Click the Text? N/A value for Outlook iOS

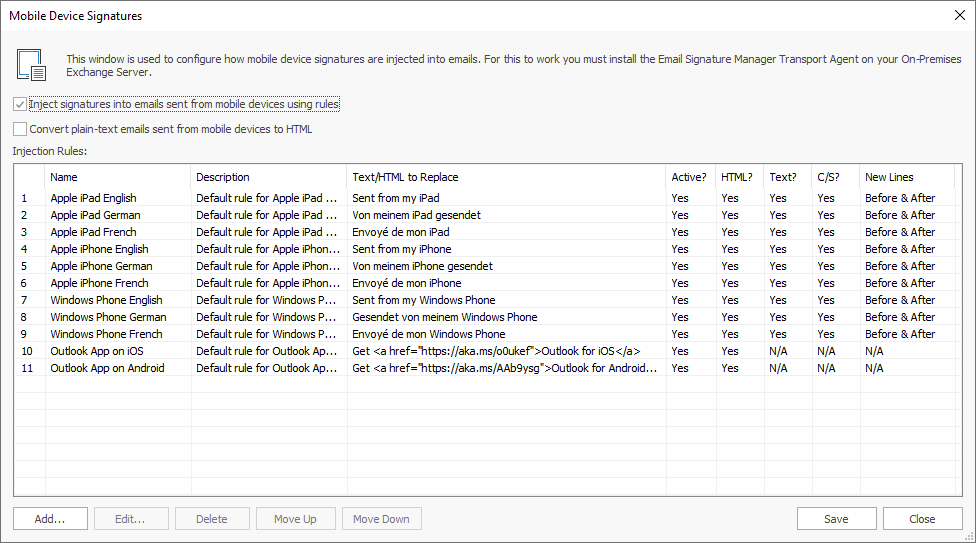[x=778, y=351]
